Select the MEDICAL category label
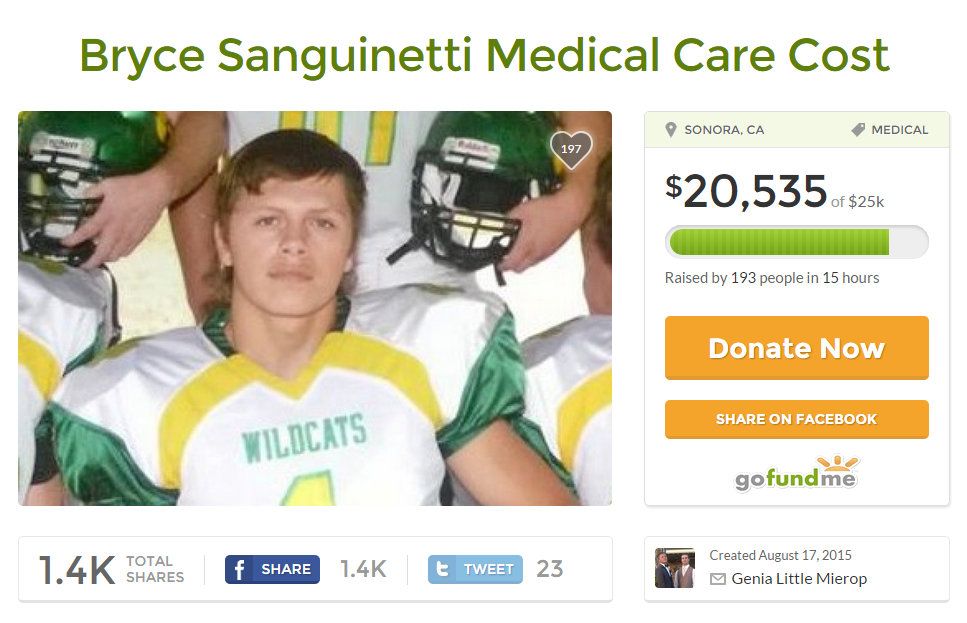This screenshot has width=967, height=623. click(x=899, y=130)
